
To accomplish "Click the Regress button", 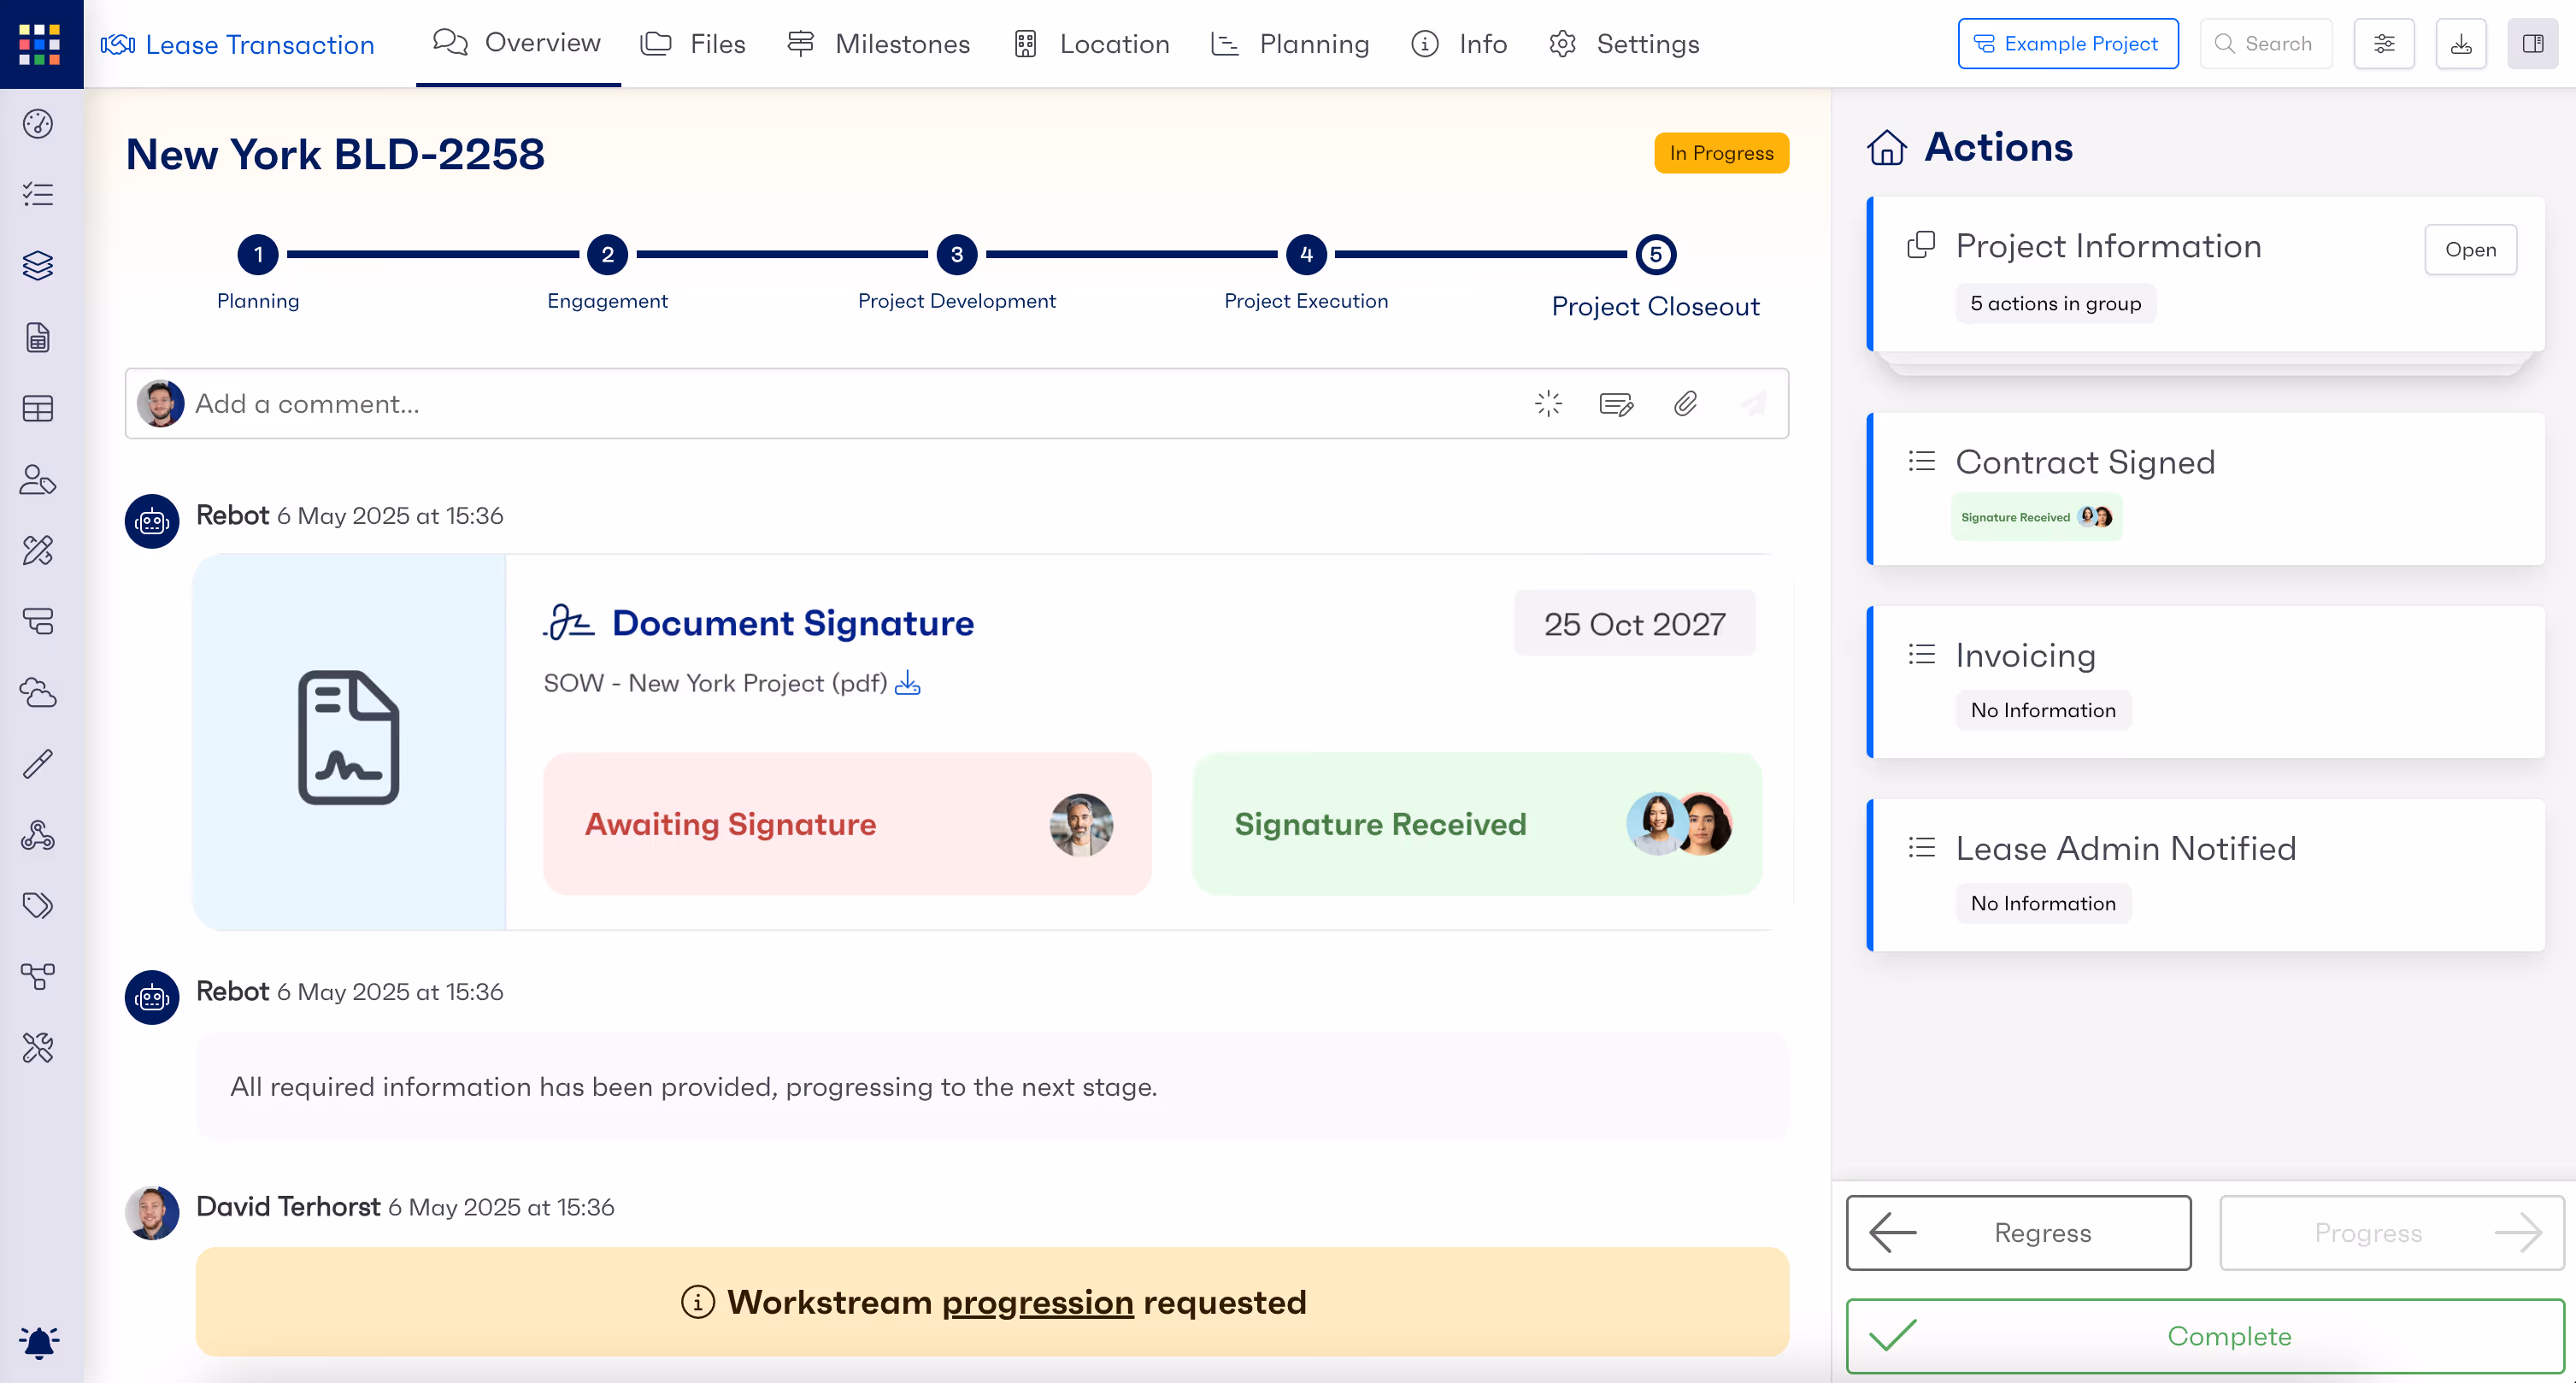I will tap(2018, 1233).
